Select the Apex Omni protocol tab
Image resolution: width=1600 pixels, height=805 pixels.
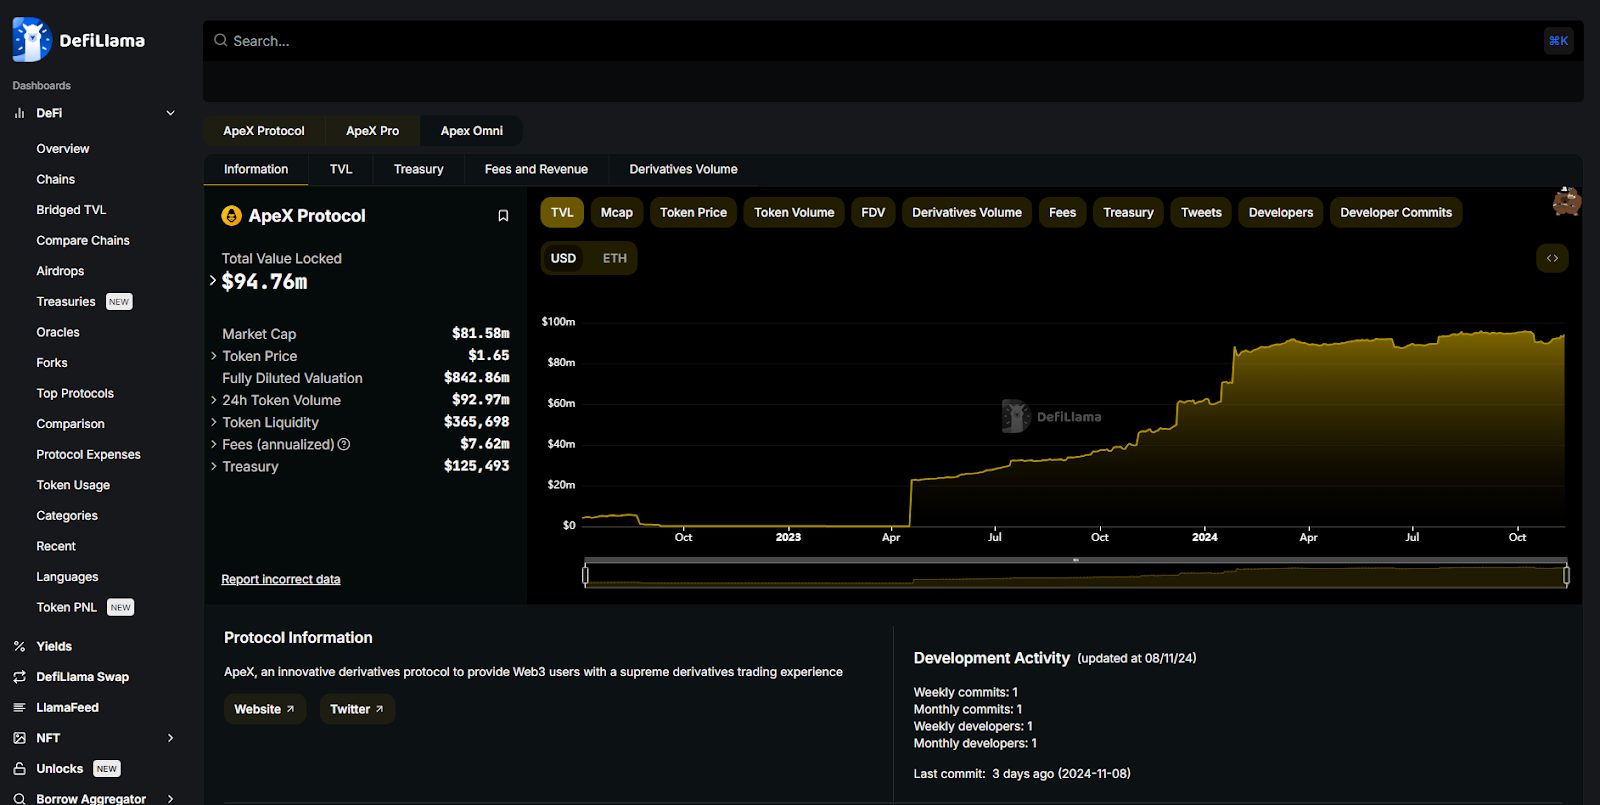(472, 131)
